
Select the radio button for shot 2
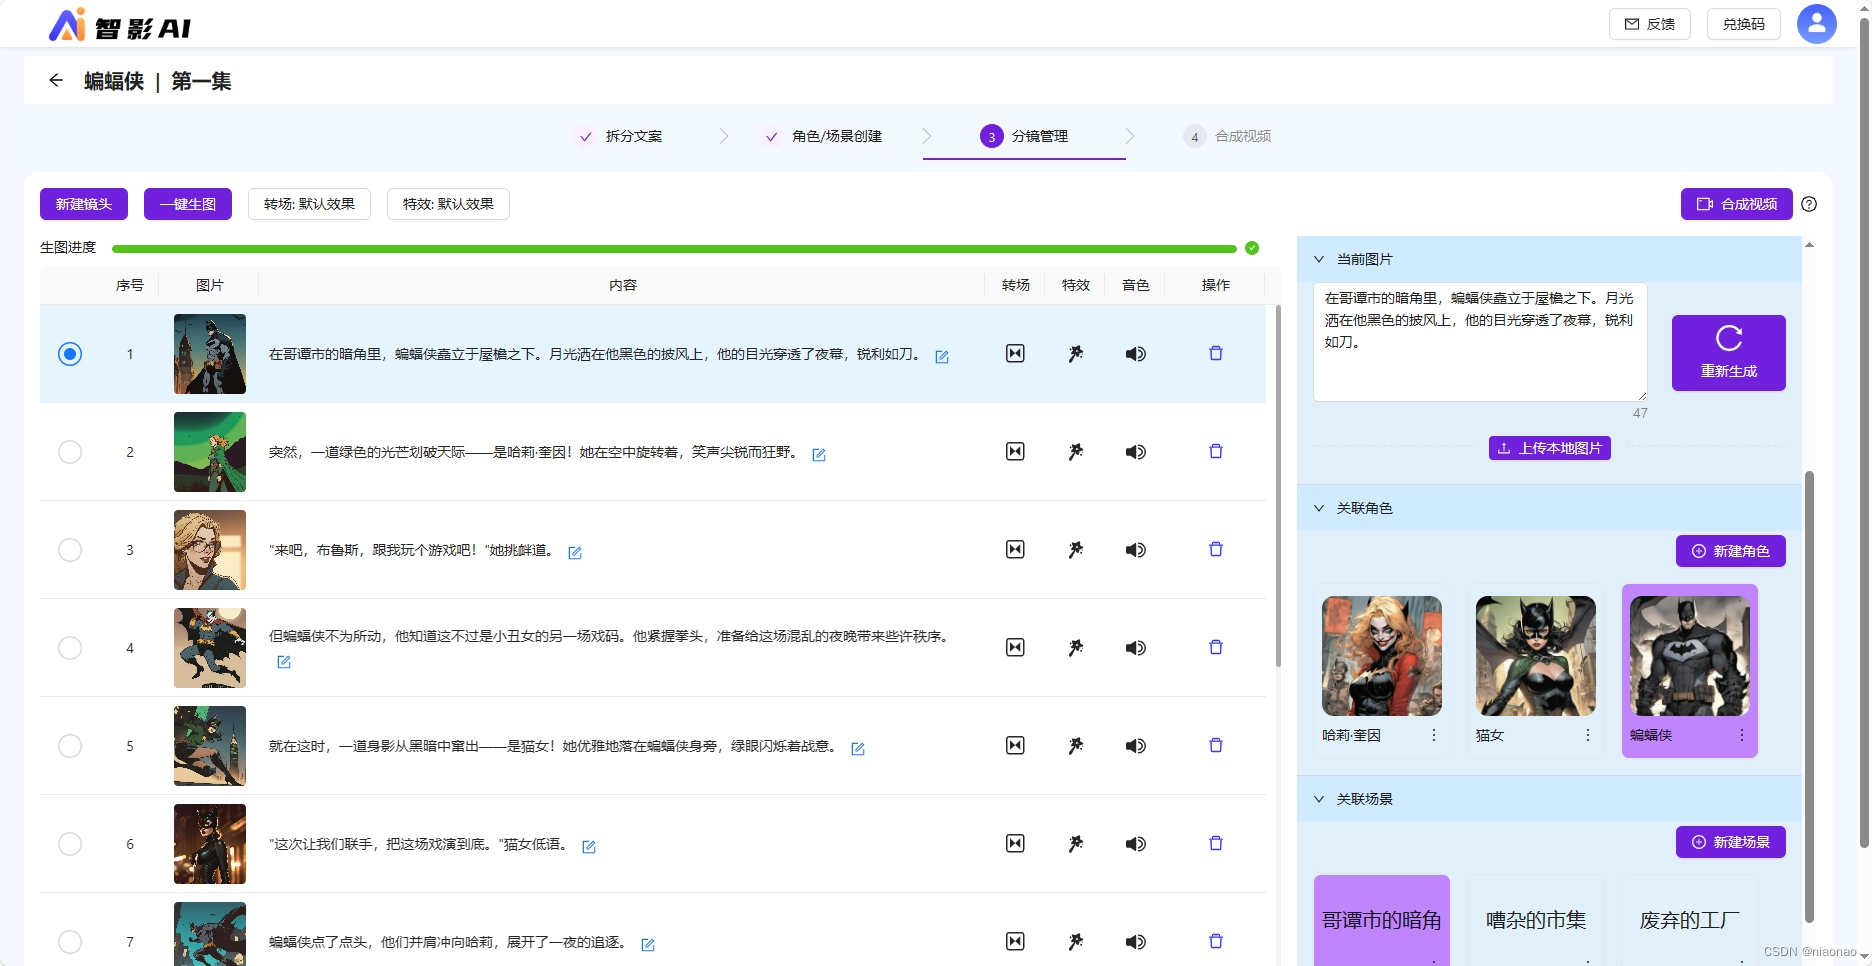[70, 452]
